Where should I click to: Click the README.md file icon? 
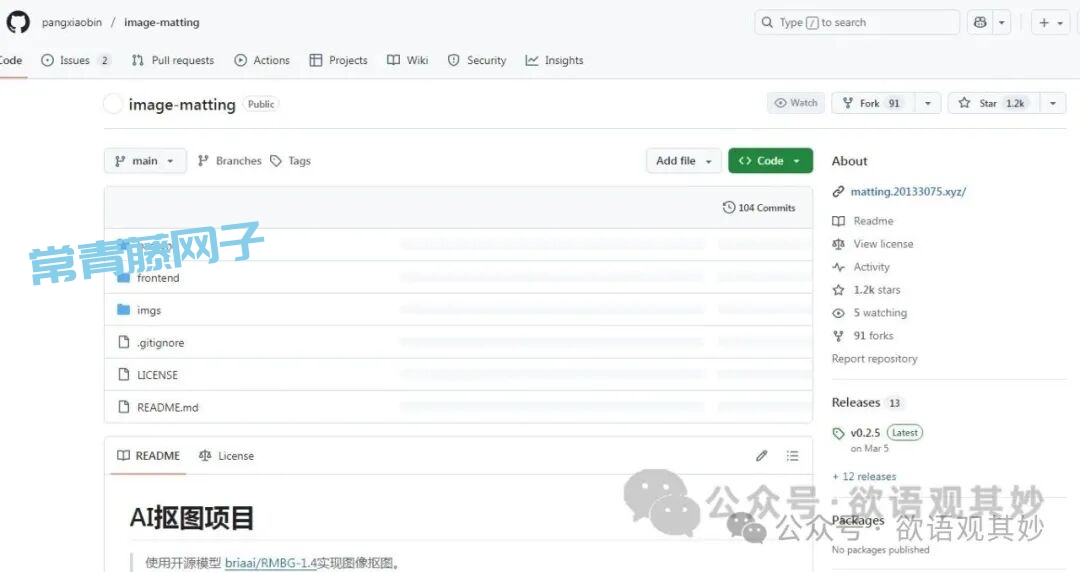click(123, 407)
